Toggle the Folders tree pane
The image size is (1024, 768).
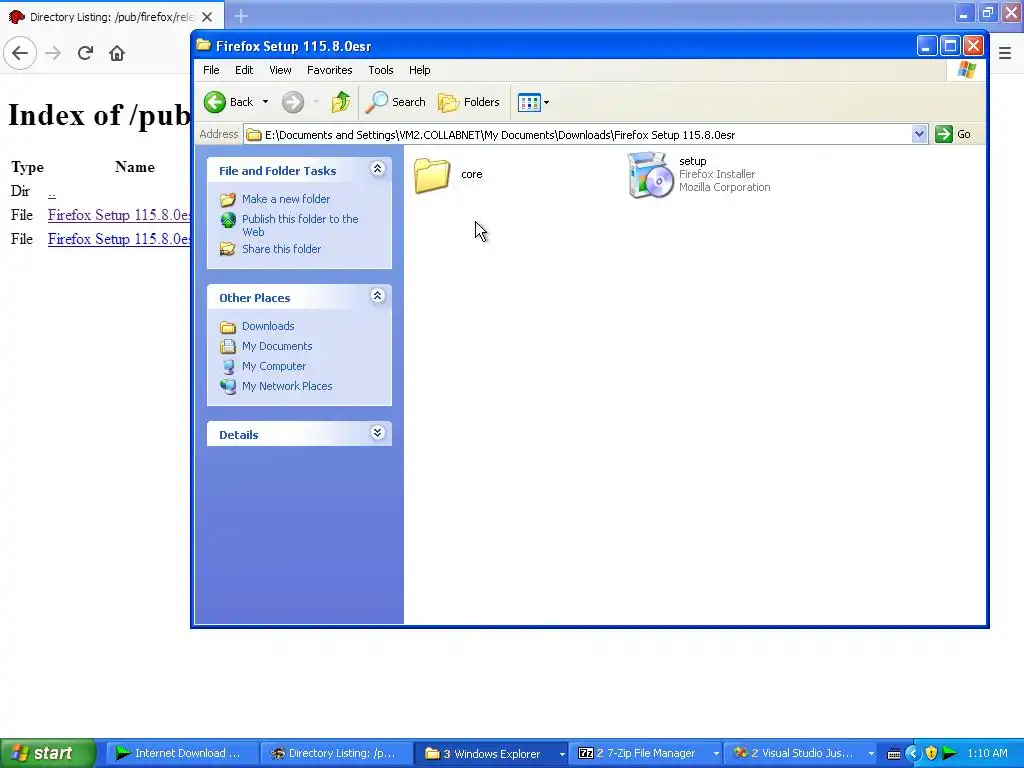click(x=469, y=102)
